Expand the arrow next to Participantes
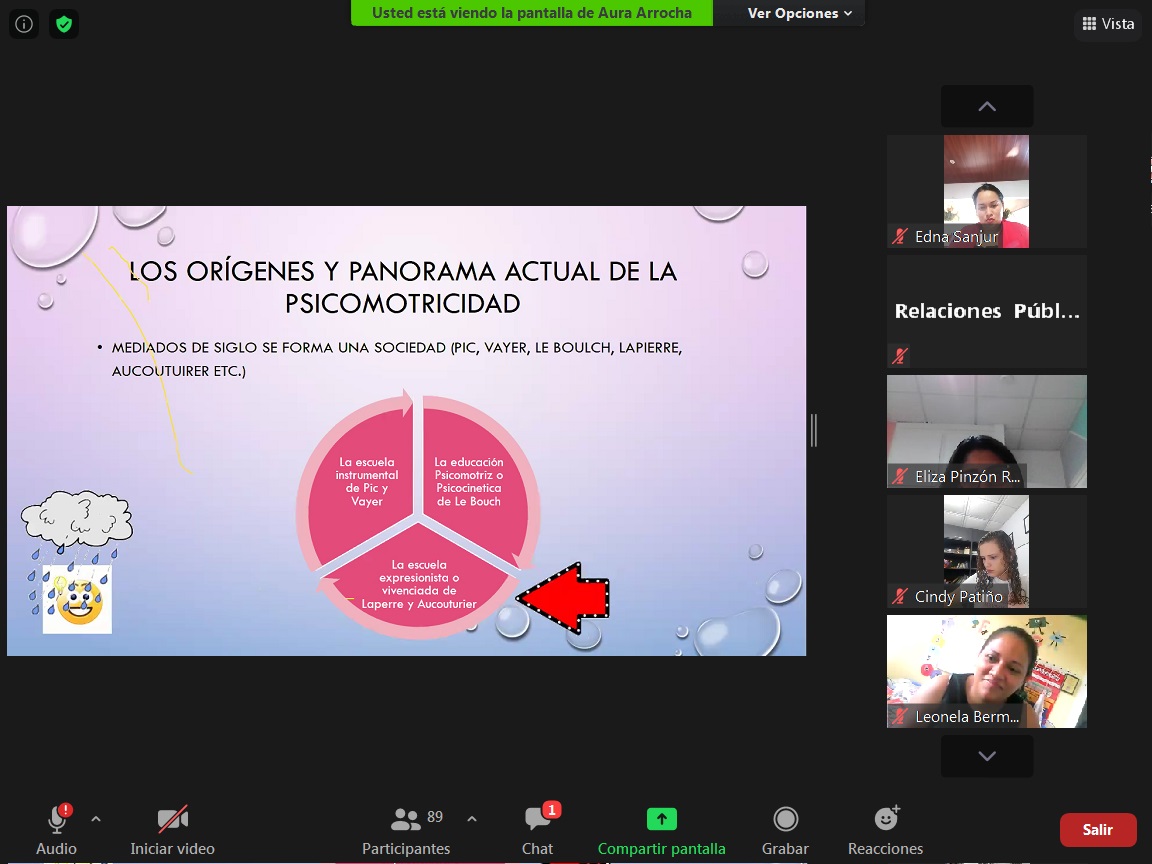This screenshot has height=864, width=1152. pyautogui.click(x=472, y=818)
